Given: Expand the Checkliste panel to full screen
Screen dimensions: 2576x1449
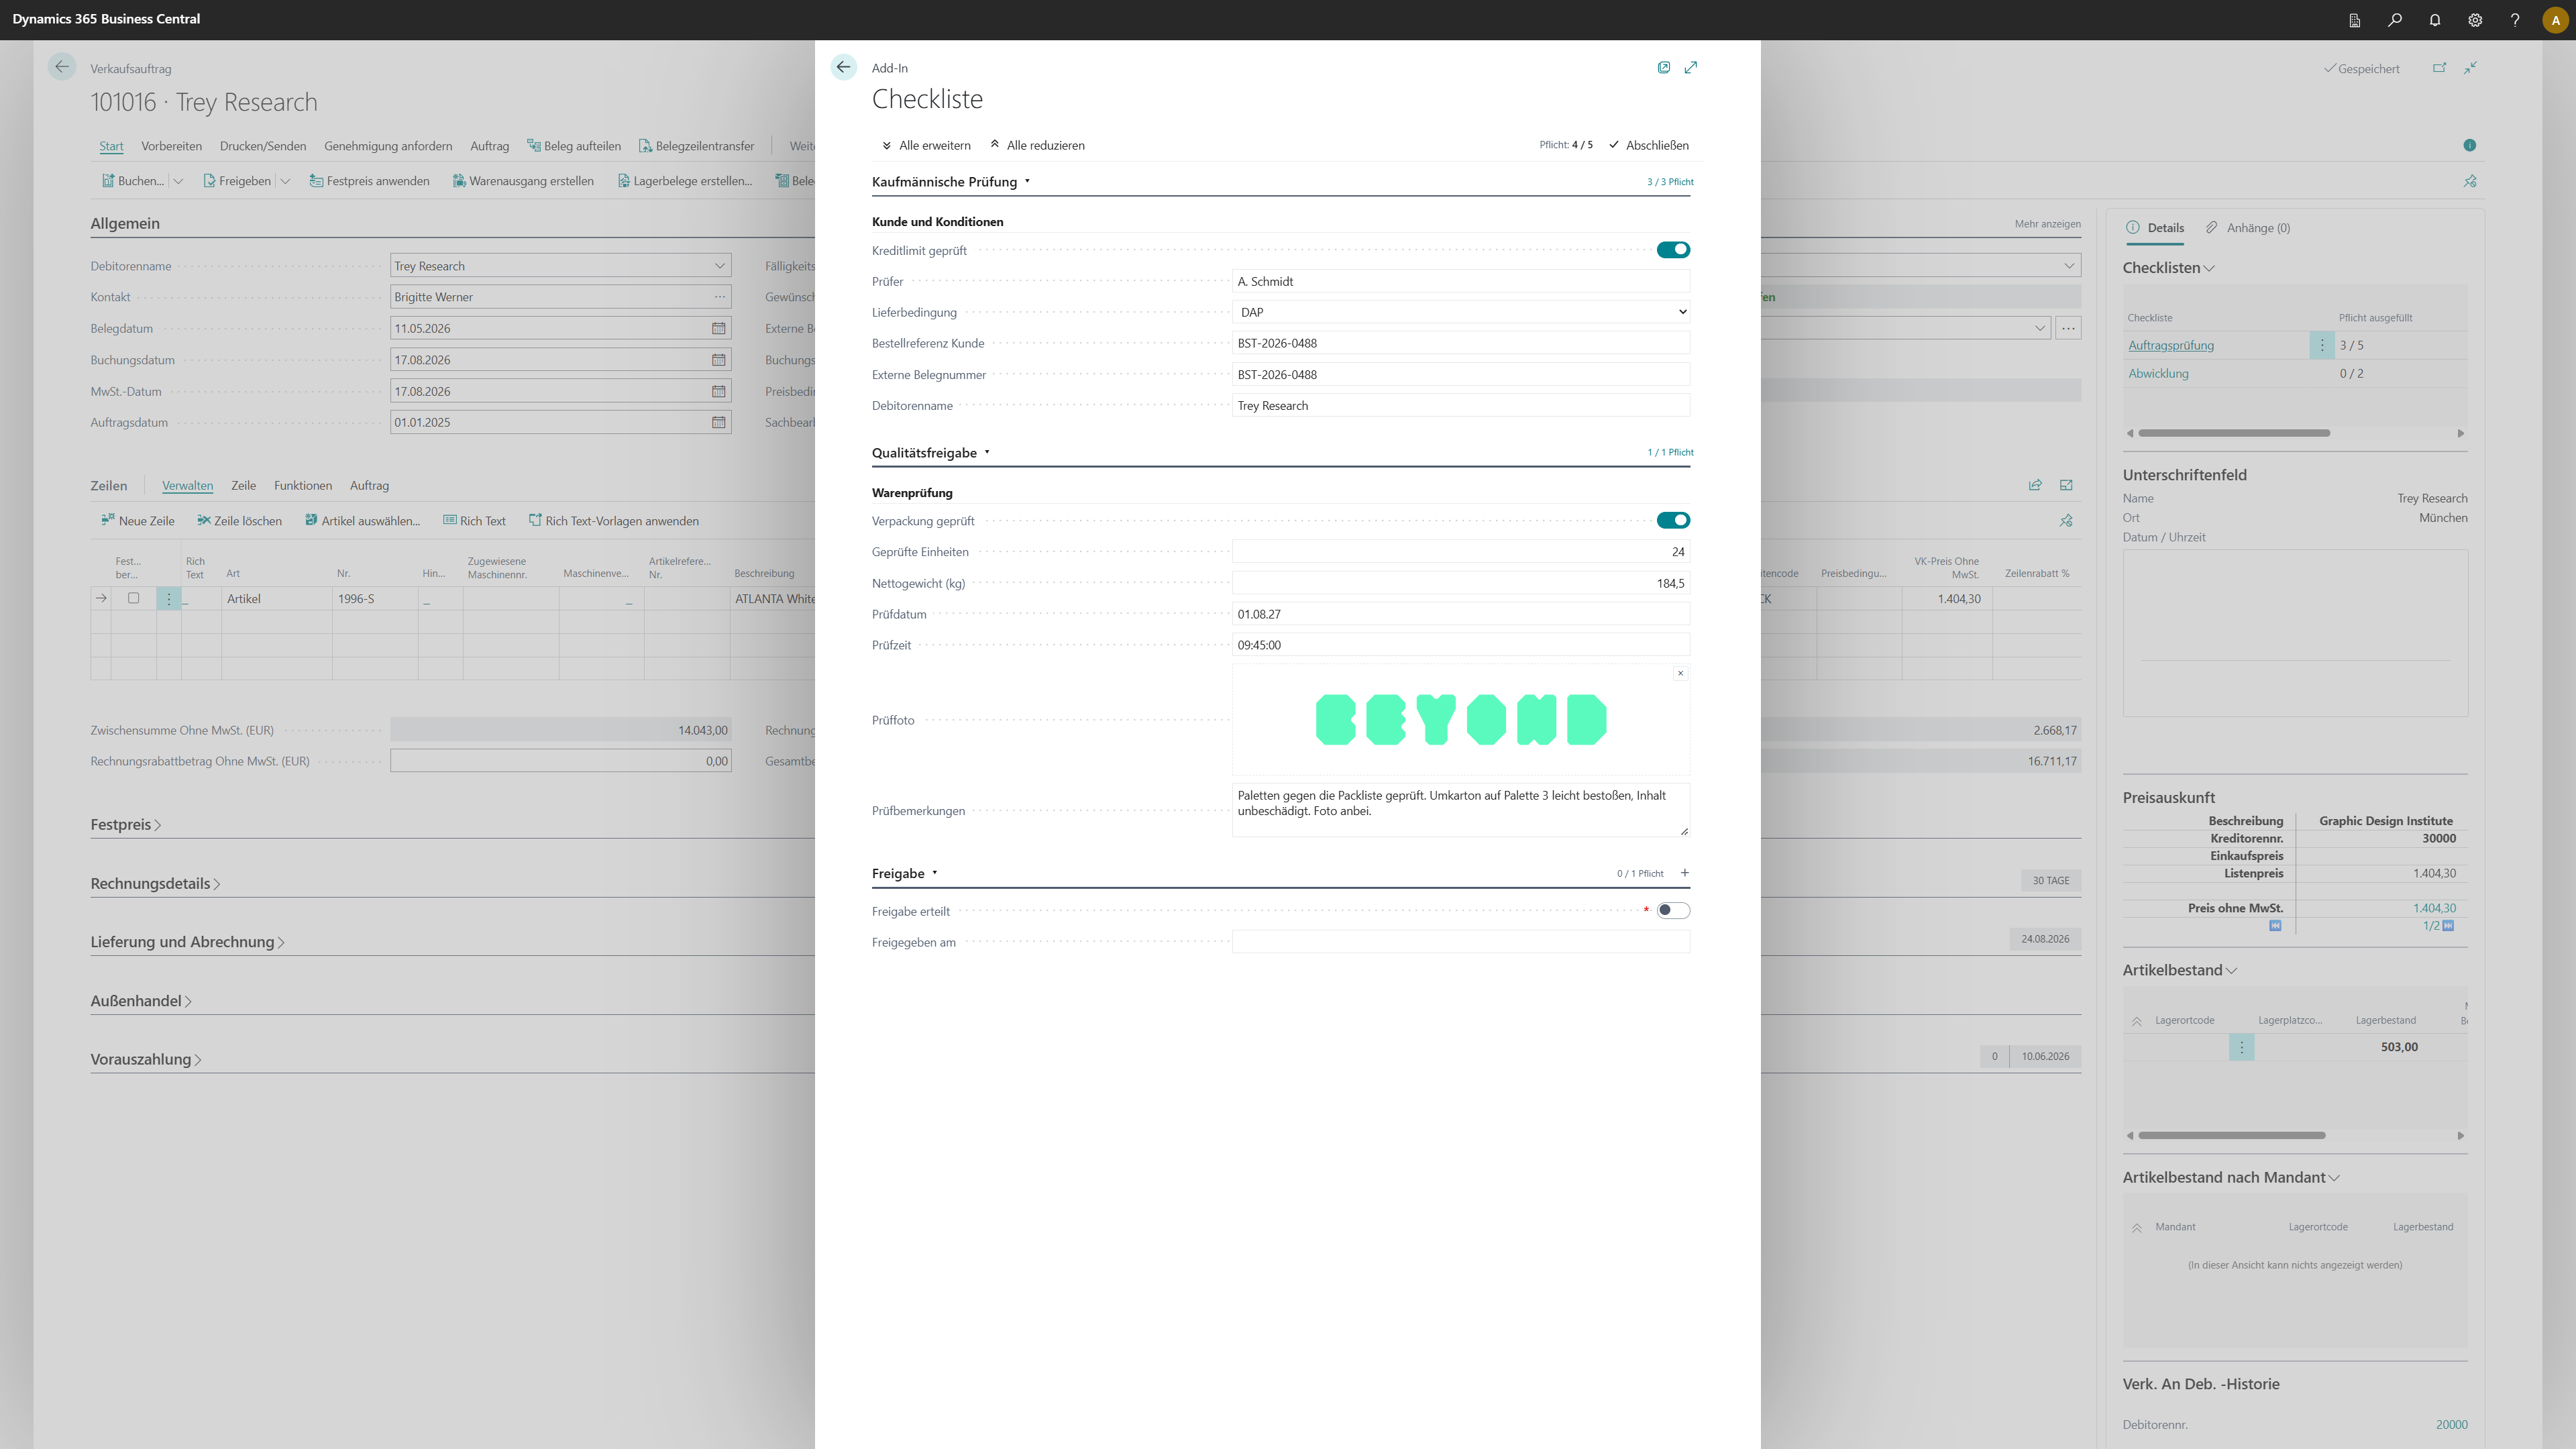Looking at the screenshot, I should coord(1690,67).
